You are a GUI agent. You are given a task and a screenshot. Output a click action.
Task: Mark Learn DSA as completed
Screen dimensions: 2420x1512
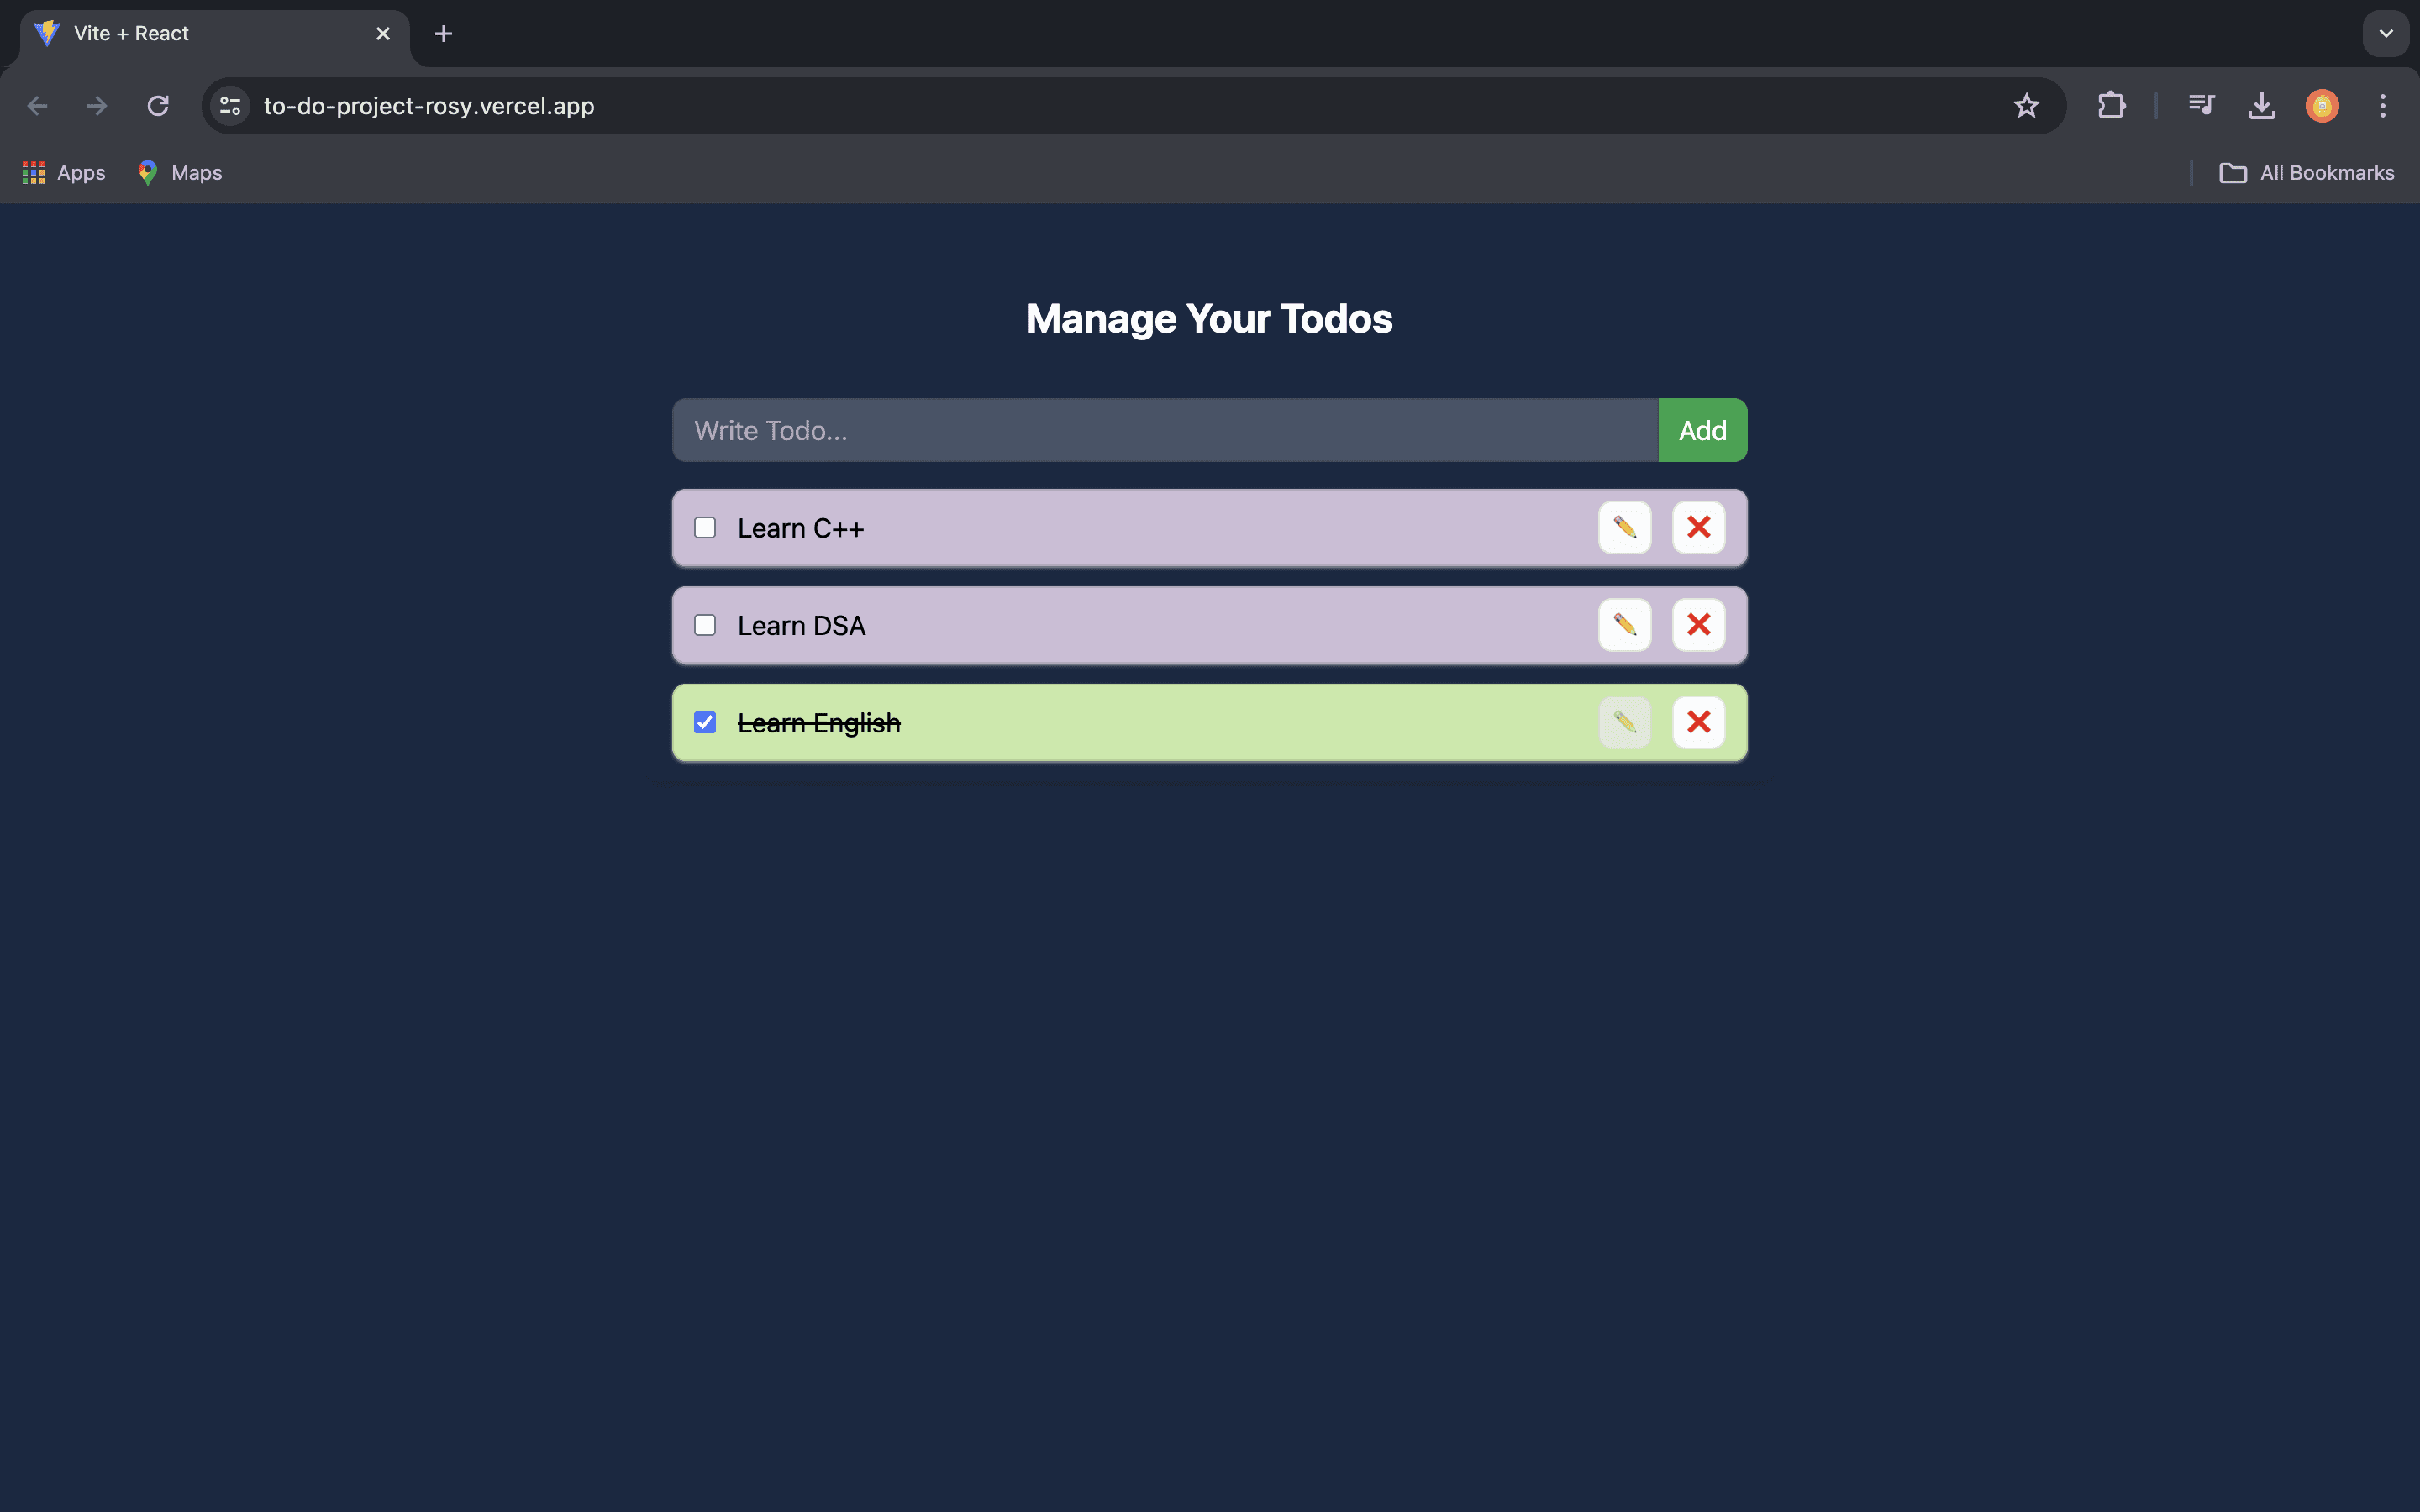tap(705, 625)
